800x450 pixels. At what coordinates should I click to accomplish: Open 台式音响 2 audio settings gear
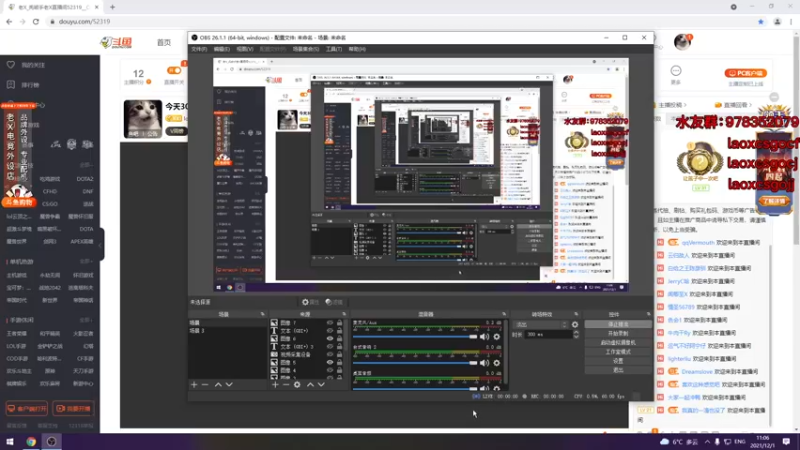(x=496, y=363)
